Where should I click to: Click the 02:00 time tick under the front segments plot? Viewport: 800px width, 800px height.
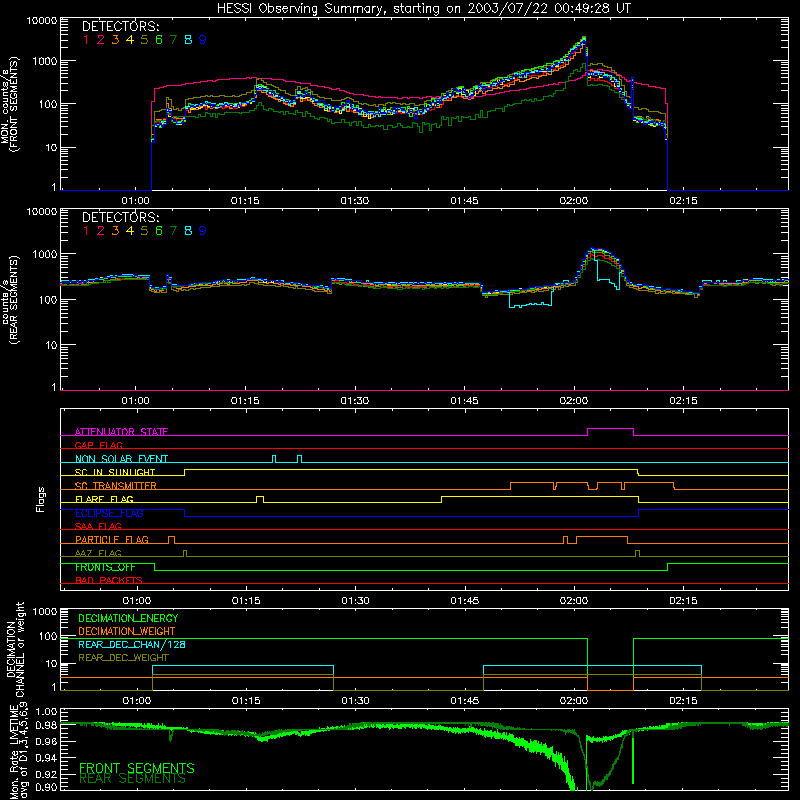(573, 201)
